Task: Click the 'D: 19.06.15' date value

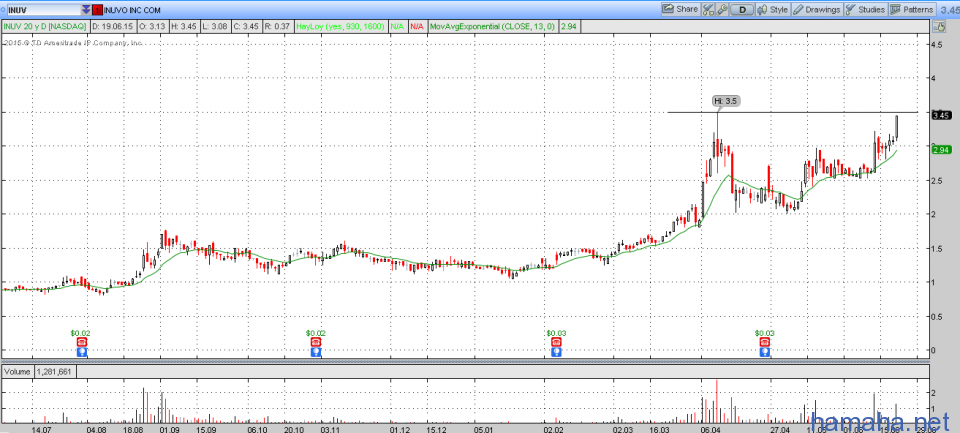Action: (116, 27)
